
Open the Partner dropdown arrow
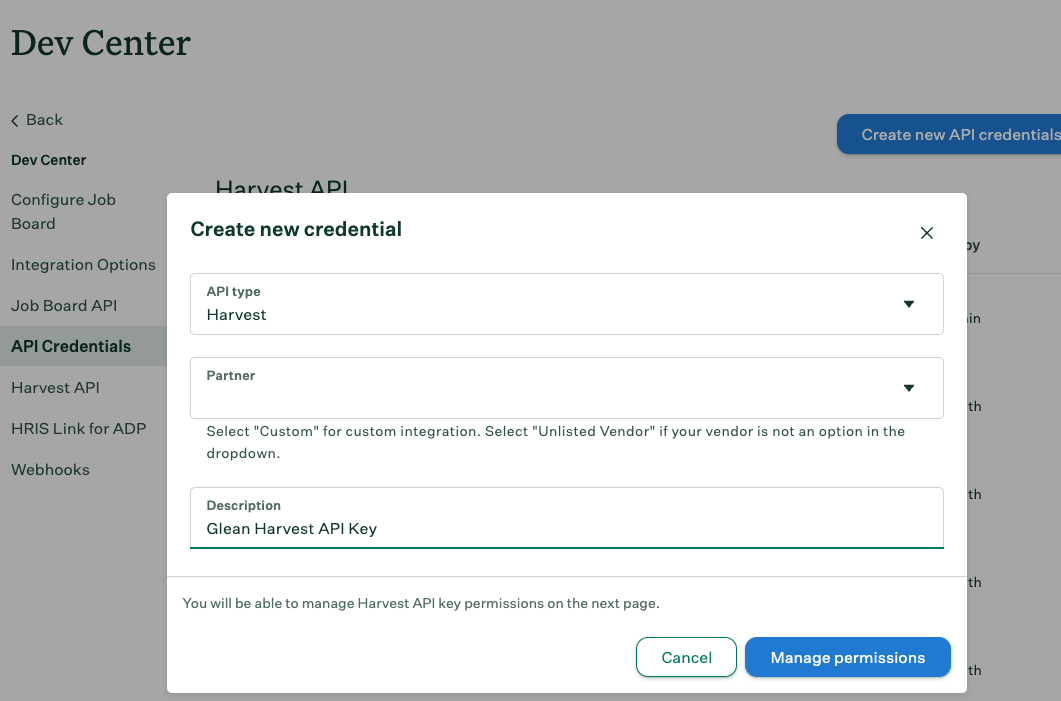point(908,388)
